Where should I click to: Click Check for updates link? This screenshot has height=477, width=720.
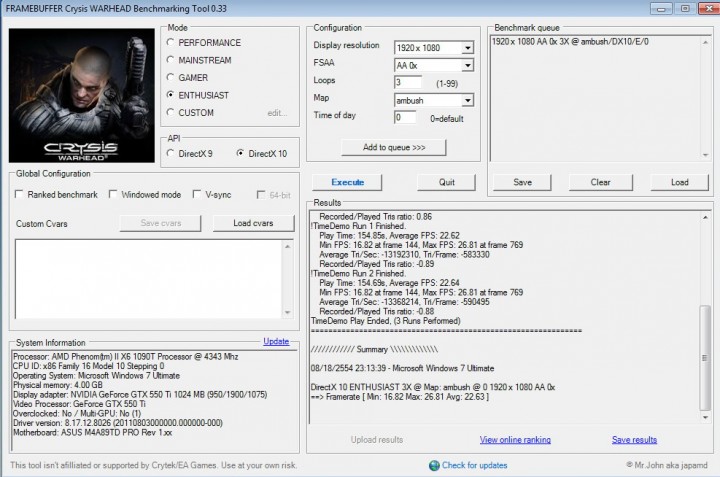click(474, 465)
